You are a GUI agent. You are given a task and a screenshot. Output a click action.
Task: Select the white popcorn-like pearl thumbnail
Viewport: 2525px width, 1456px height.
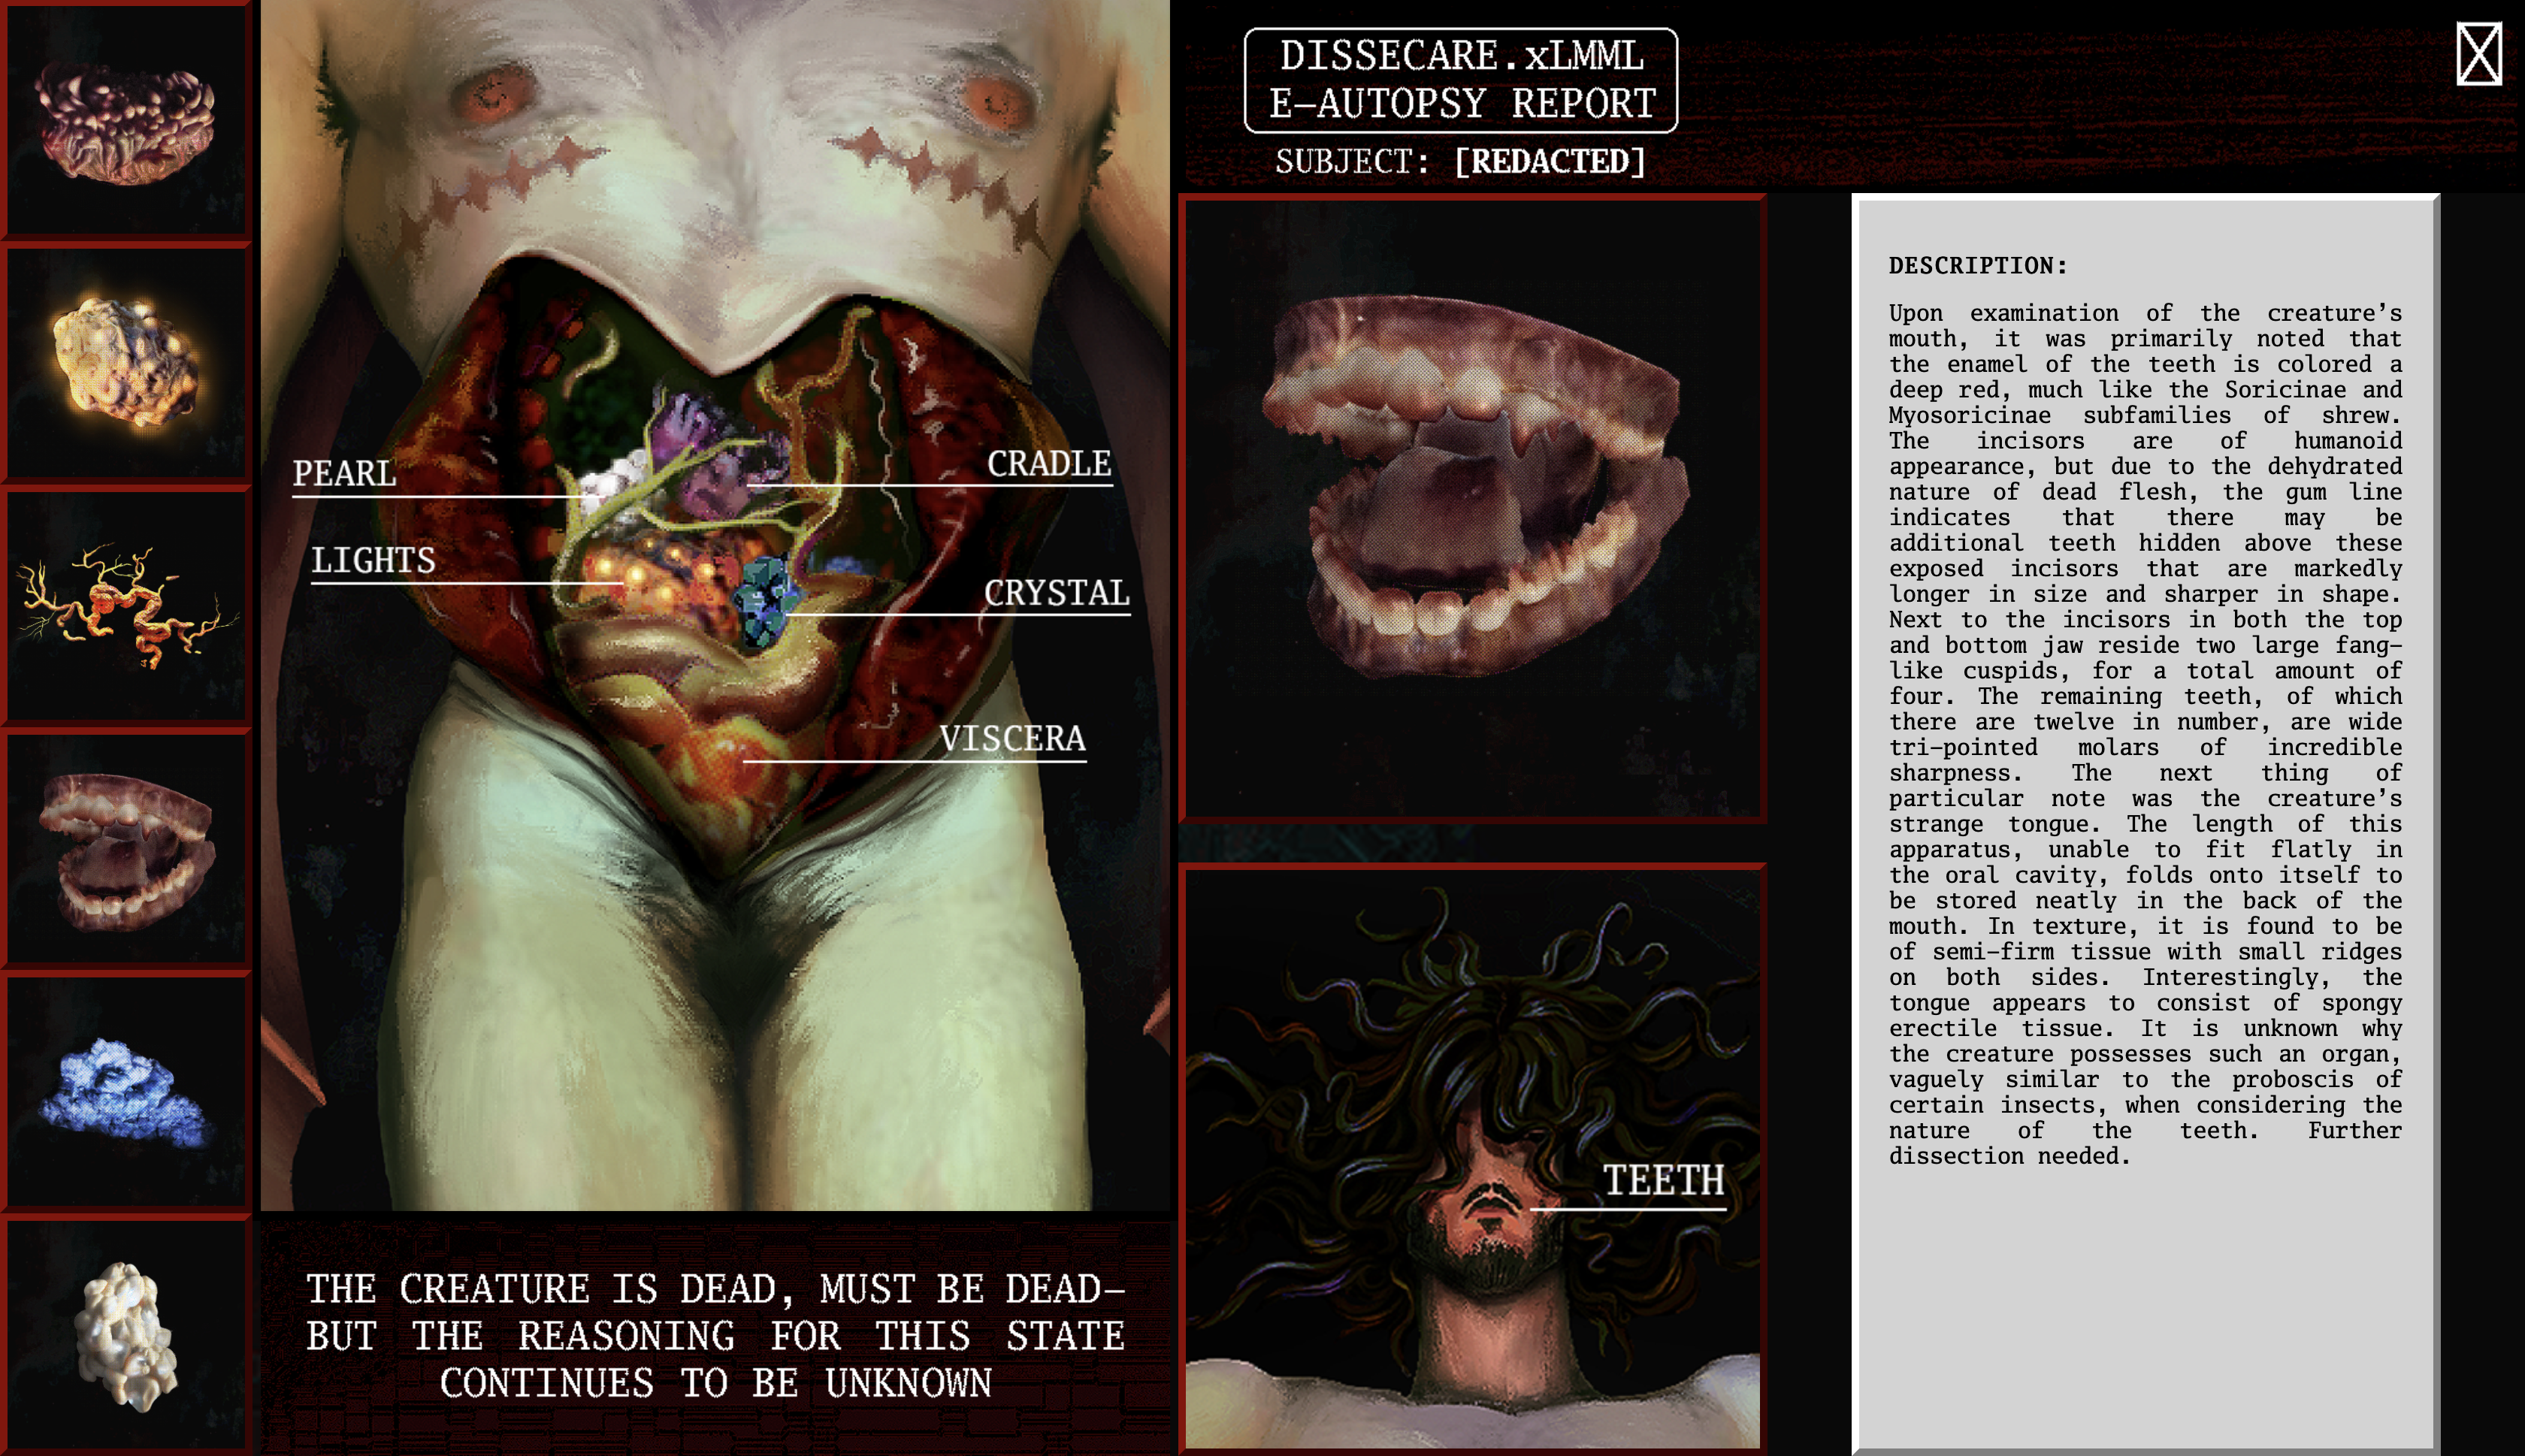[x=126, y=1335]
